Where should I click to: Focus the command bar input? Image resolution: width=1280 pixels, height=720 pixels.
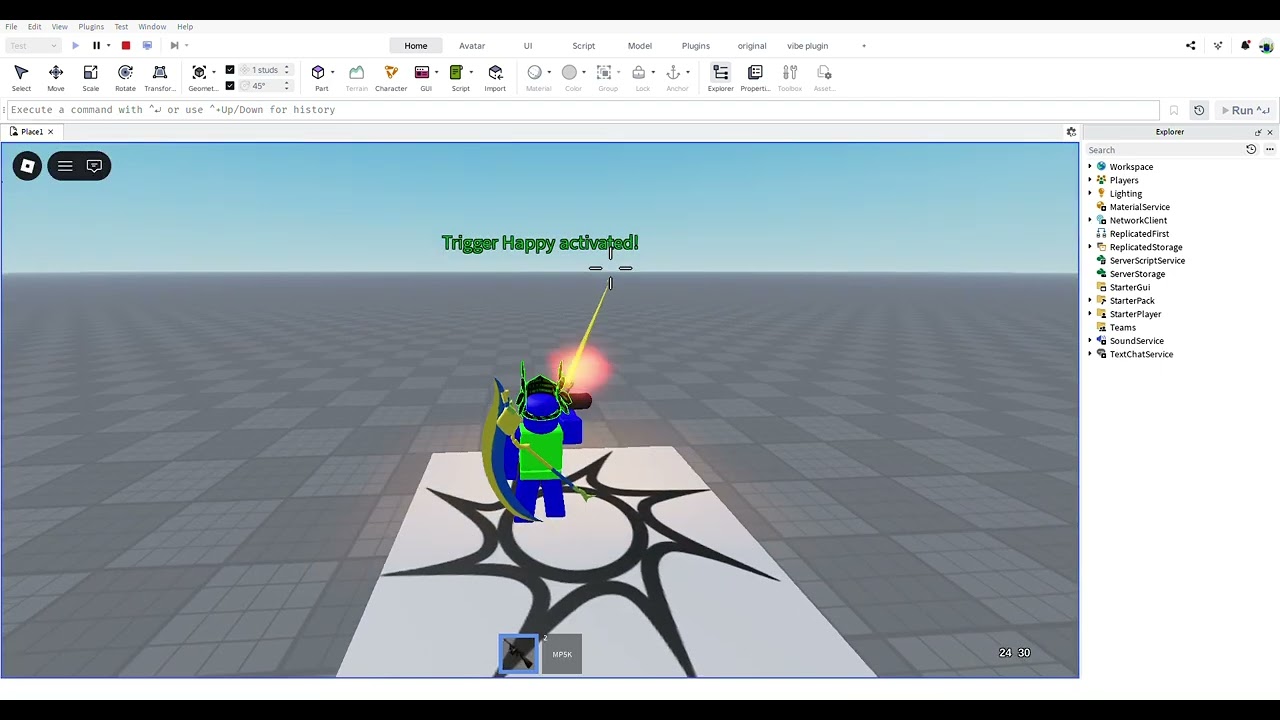[x=582, y=110]
